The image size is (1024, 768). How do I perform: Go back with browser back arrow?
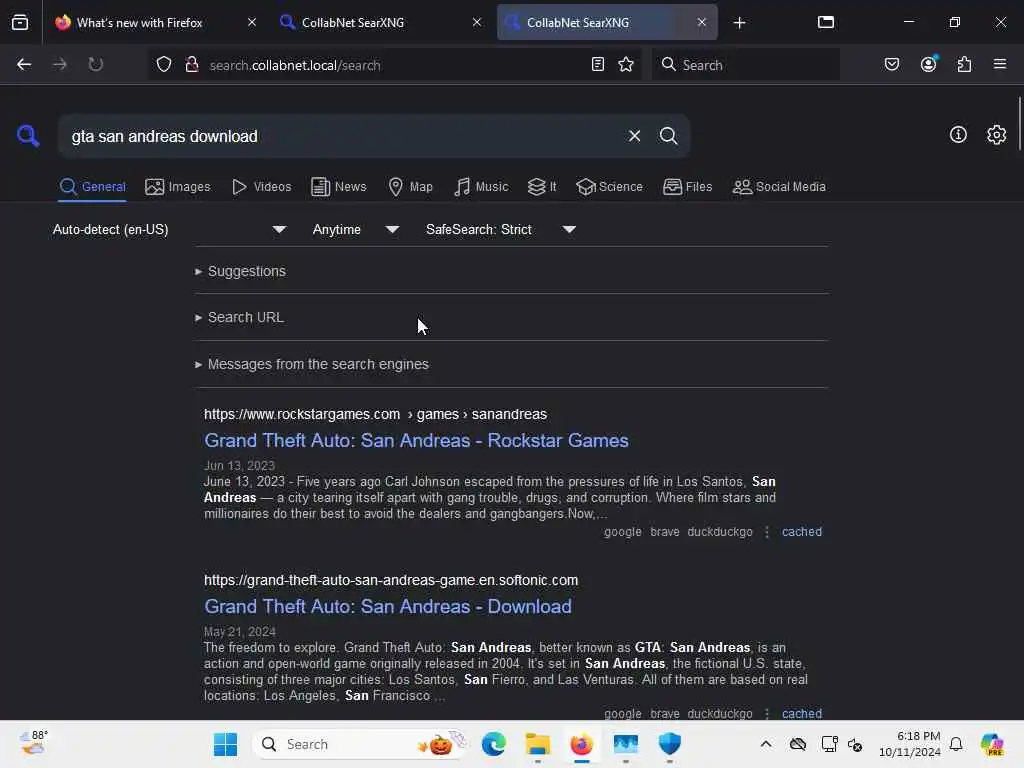tap(24, 64)
